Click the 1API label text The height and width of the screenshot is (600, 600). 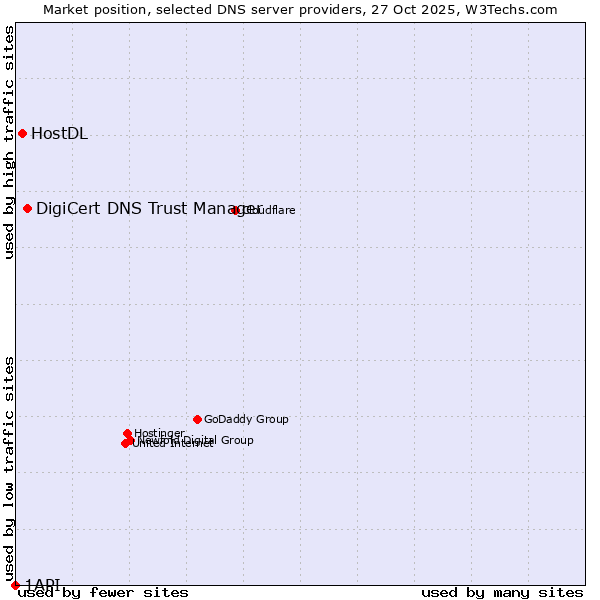[43, 584]
